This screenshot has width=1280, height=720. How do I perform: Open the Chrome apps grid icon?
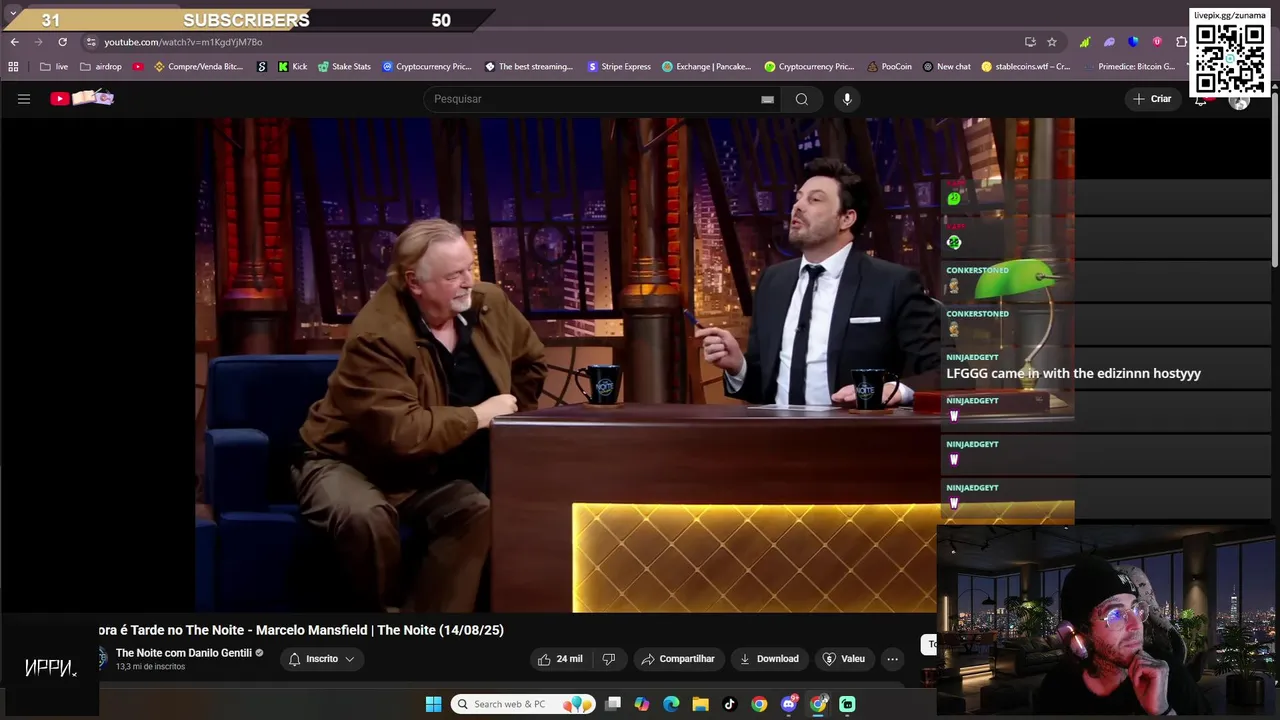point(13,67)
